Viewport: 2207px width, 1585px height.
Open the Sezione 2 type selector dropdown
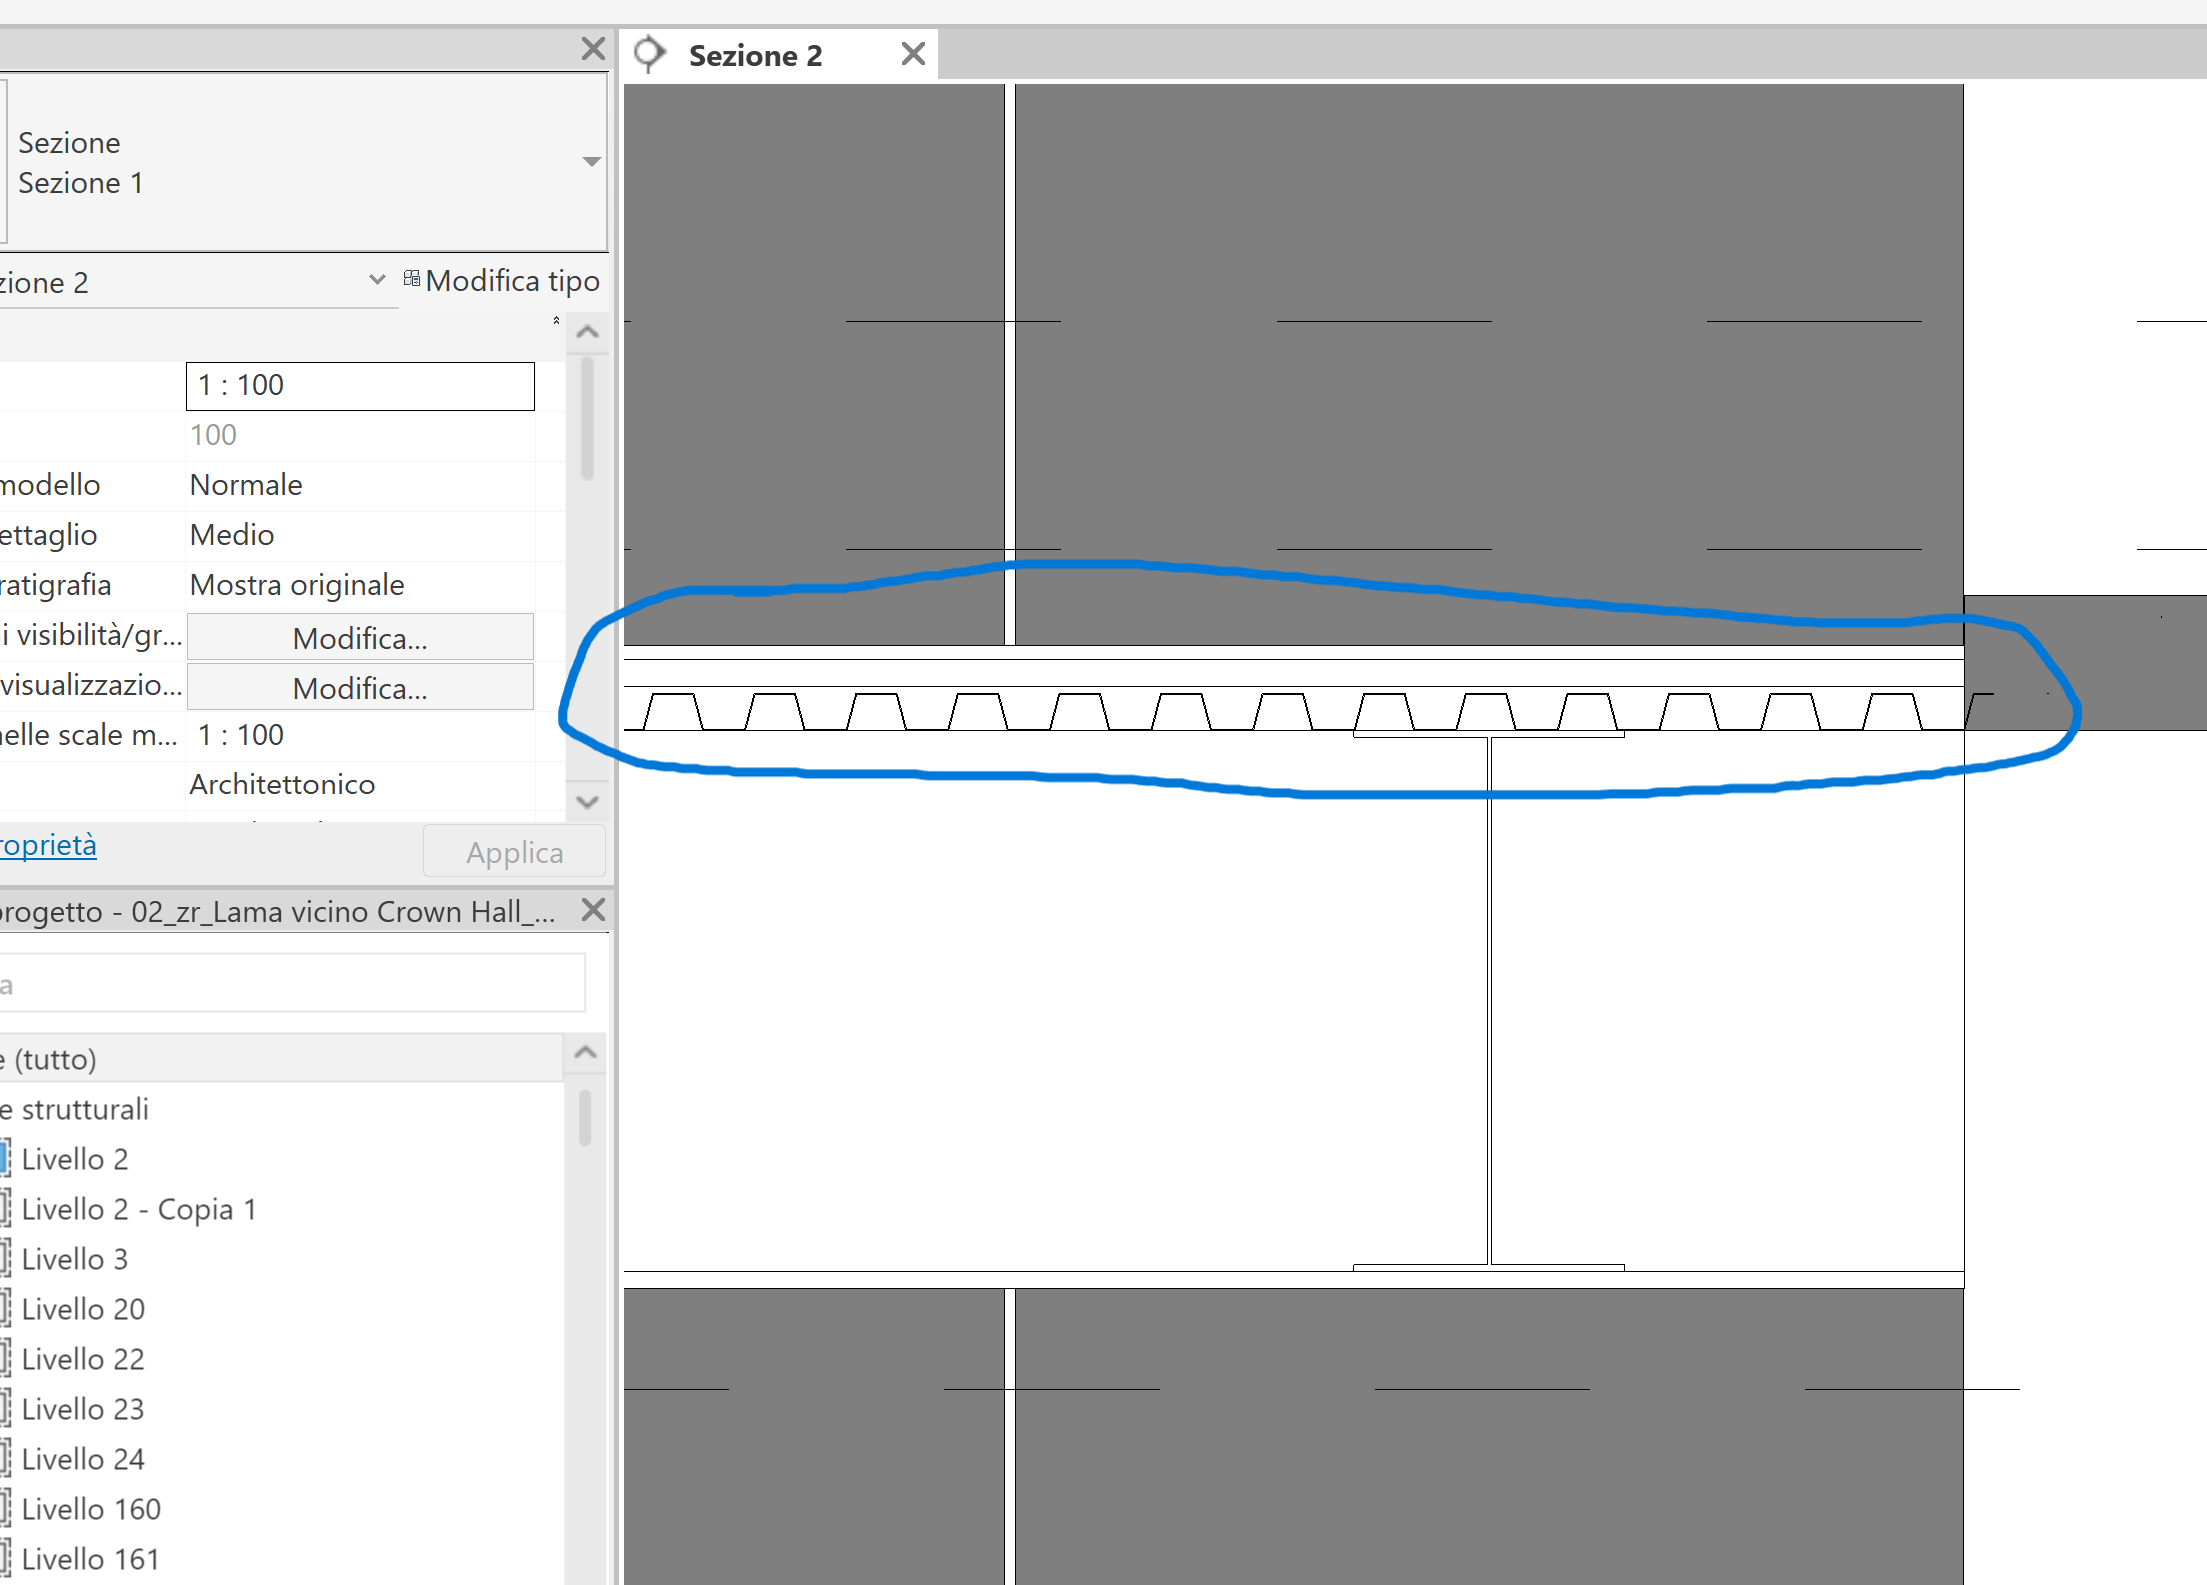point(376,281)
